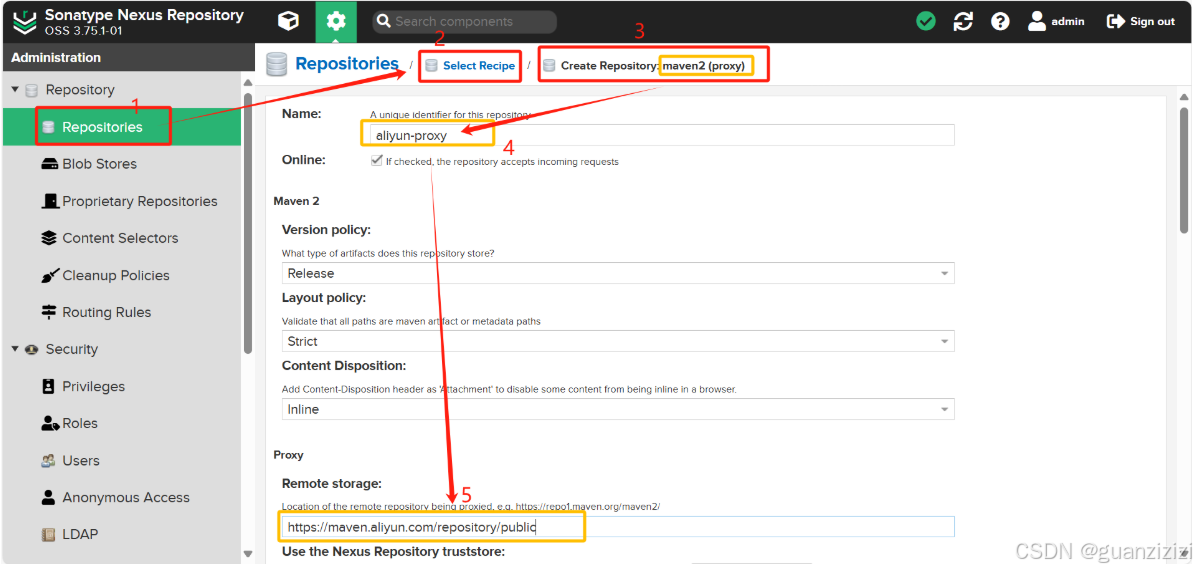Click the Users group icon
Image resolution: width=1197 pixels, height=571 pixels.
point(49,460)
